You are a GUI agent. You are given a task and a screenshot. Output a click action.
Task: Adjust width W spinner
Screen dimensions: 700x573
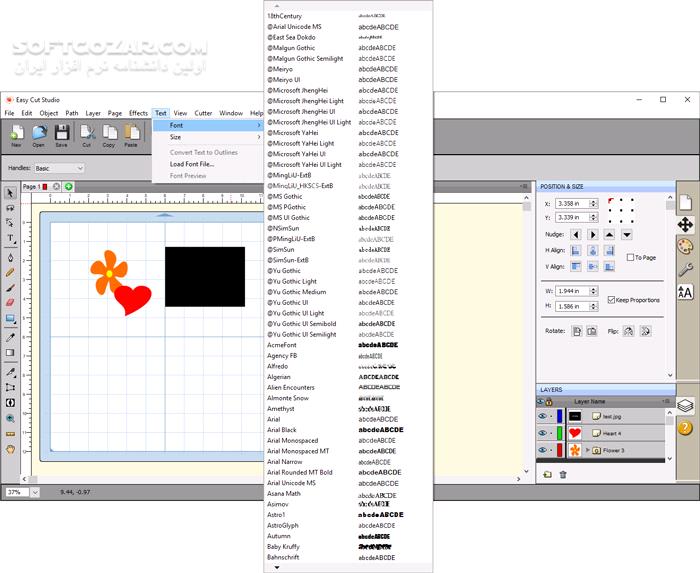point(593,291)
